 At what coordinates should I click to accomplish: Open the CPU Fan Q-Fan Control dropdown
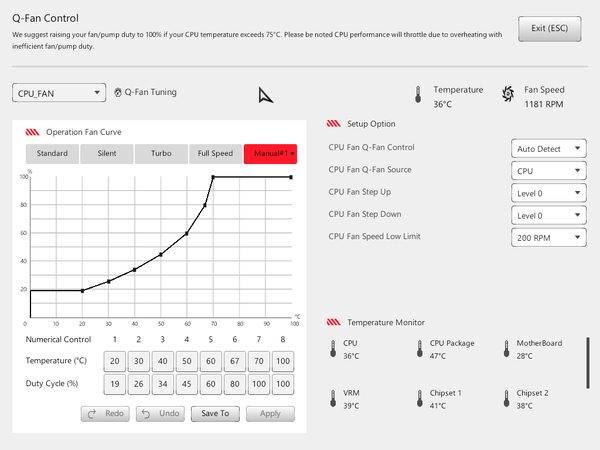coord(549,148)
